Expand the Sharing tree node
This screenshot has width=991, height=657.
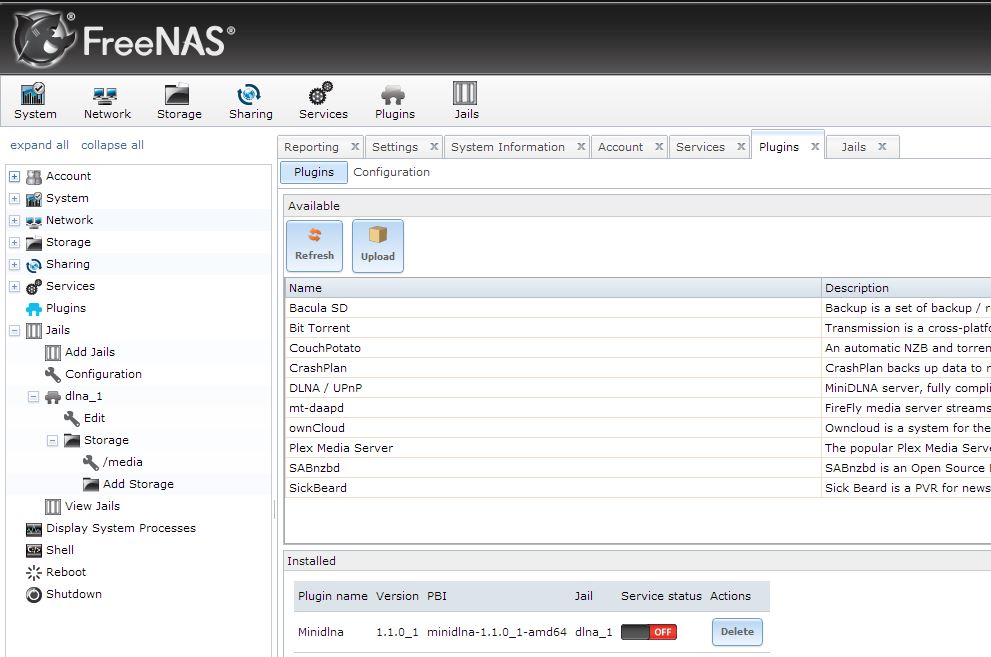tap(15, 265)
